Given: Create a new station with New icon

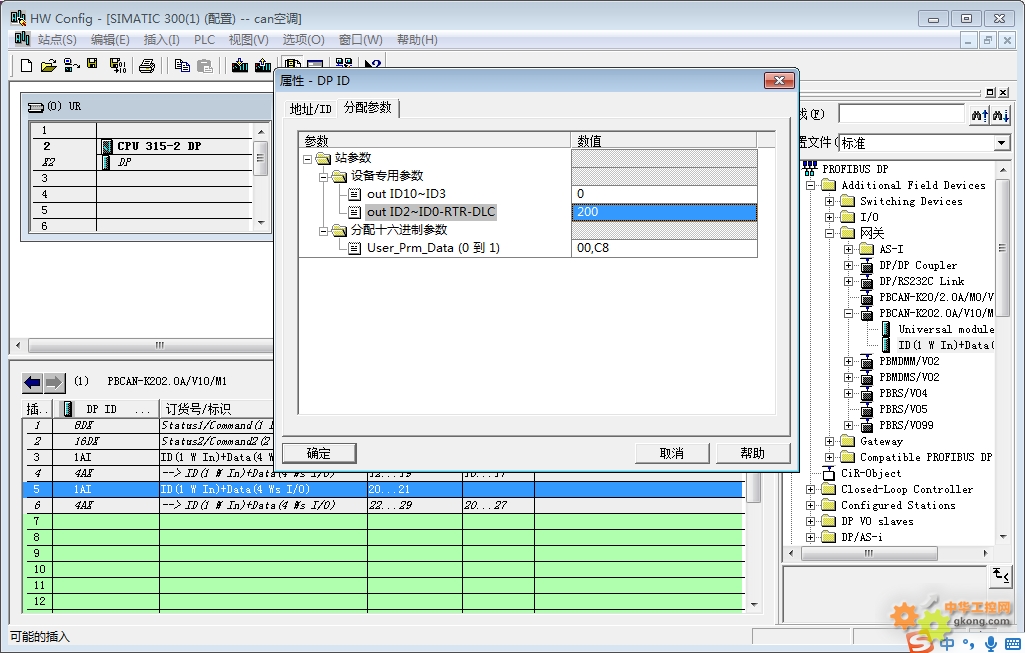Looking at the screenshot, I should click(x=26, y=65).
